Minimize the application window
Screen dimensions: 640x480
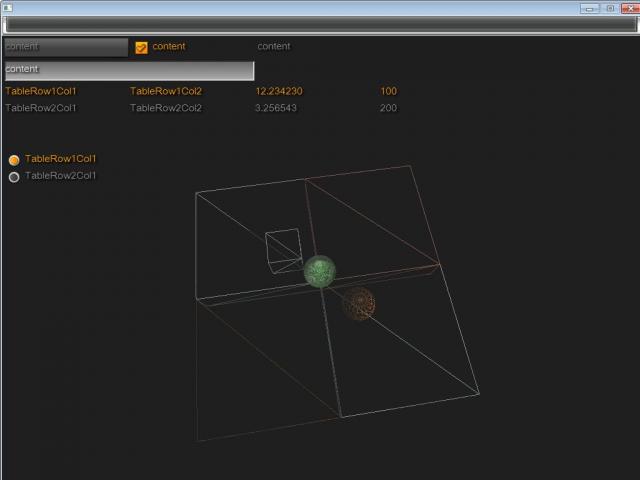(x=590, y=8)
